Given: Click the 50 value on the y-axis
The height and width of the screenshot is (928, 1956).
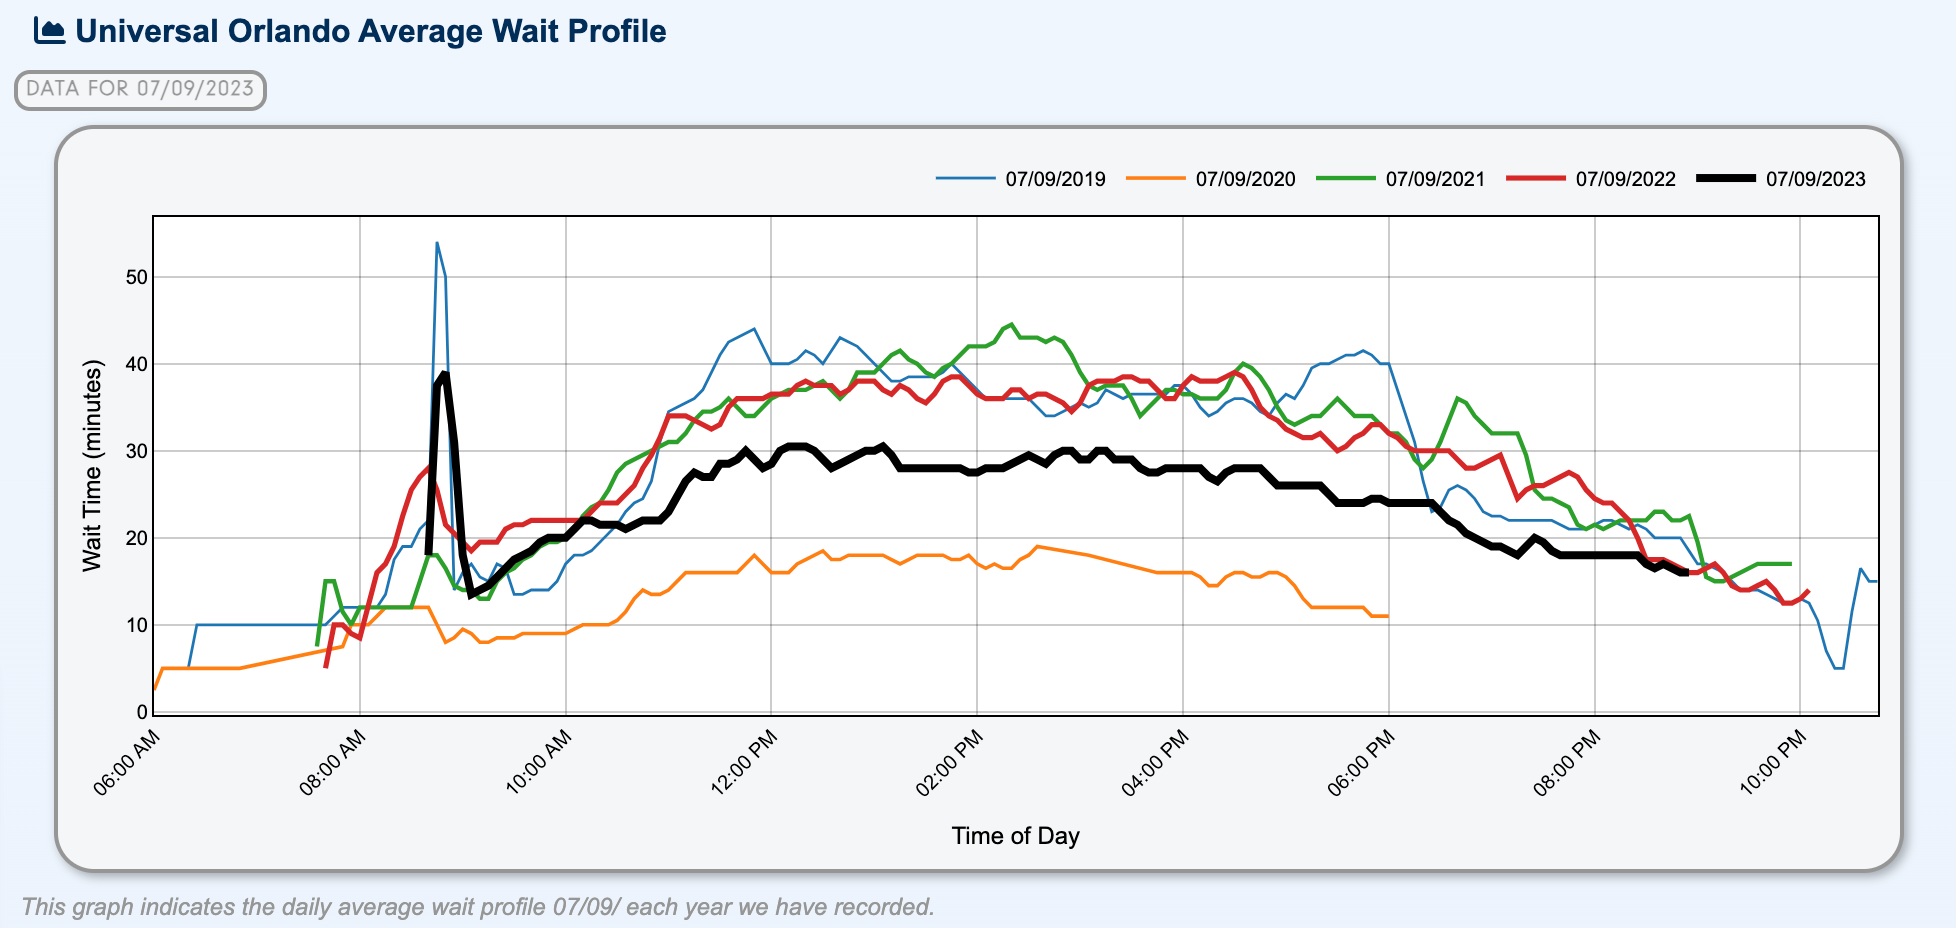Looking at the screenshot, I should (x=136, y=277).
